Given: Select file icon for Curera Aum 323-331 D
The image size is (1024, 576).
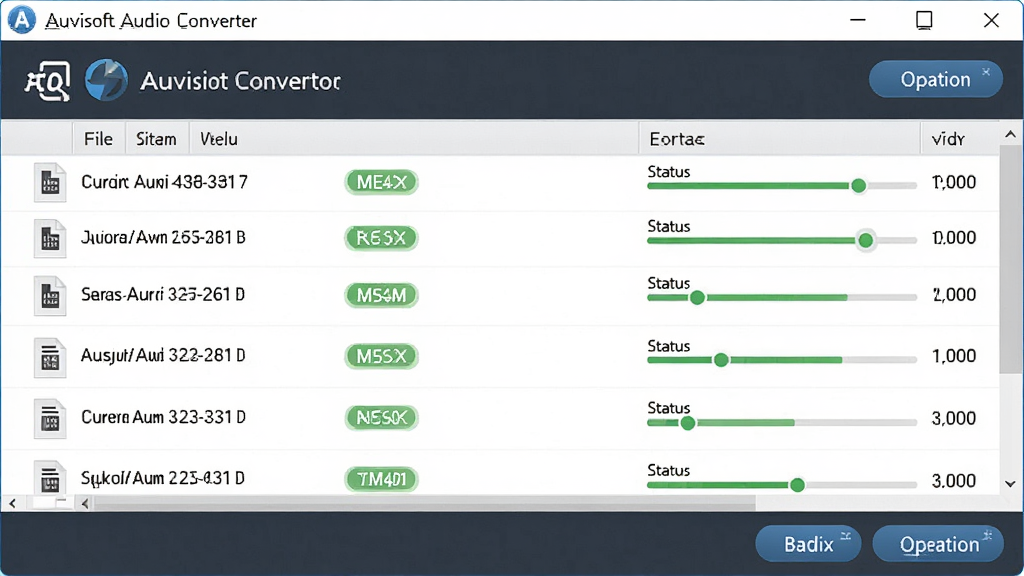Looking at the screenshot, I should (x=50, y=419).
